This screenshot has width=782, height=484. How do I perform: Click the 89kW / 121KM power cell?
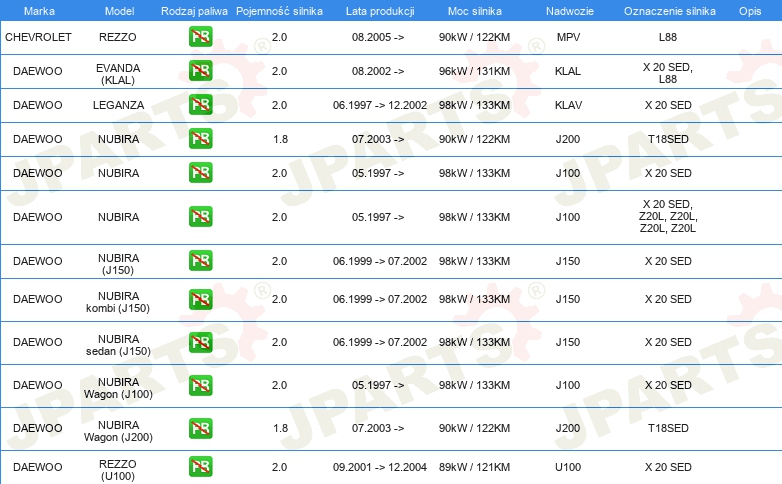point(474,467)
